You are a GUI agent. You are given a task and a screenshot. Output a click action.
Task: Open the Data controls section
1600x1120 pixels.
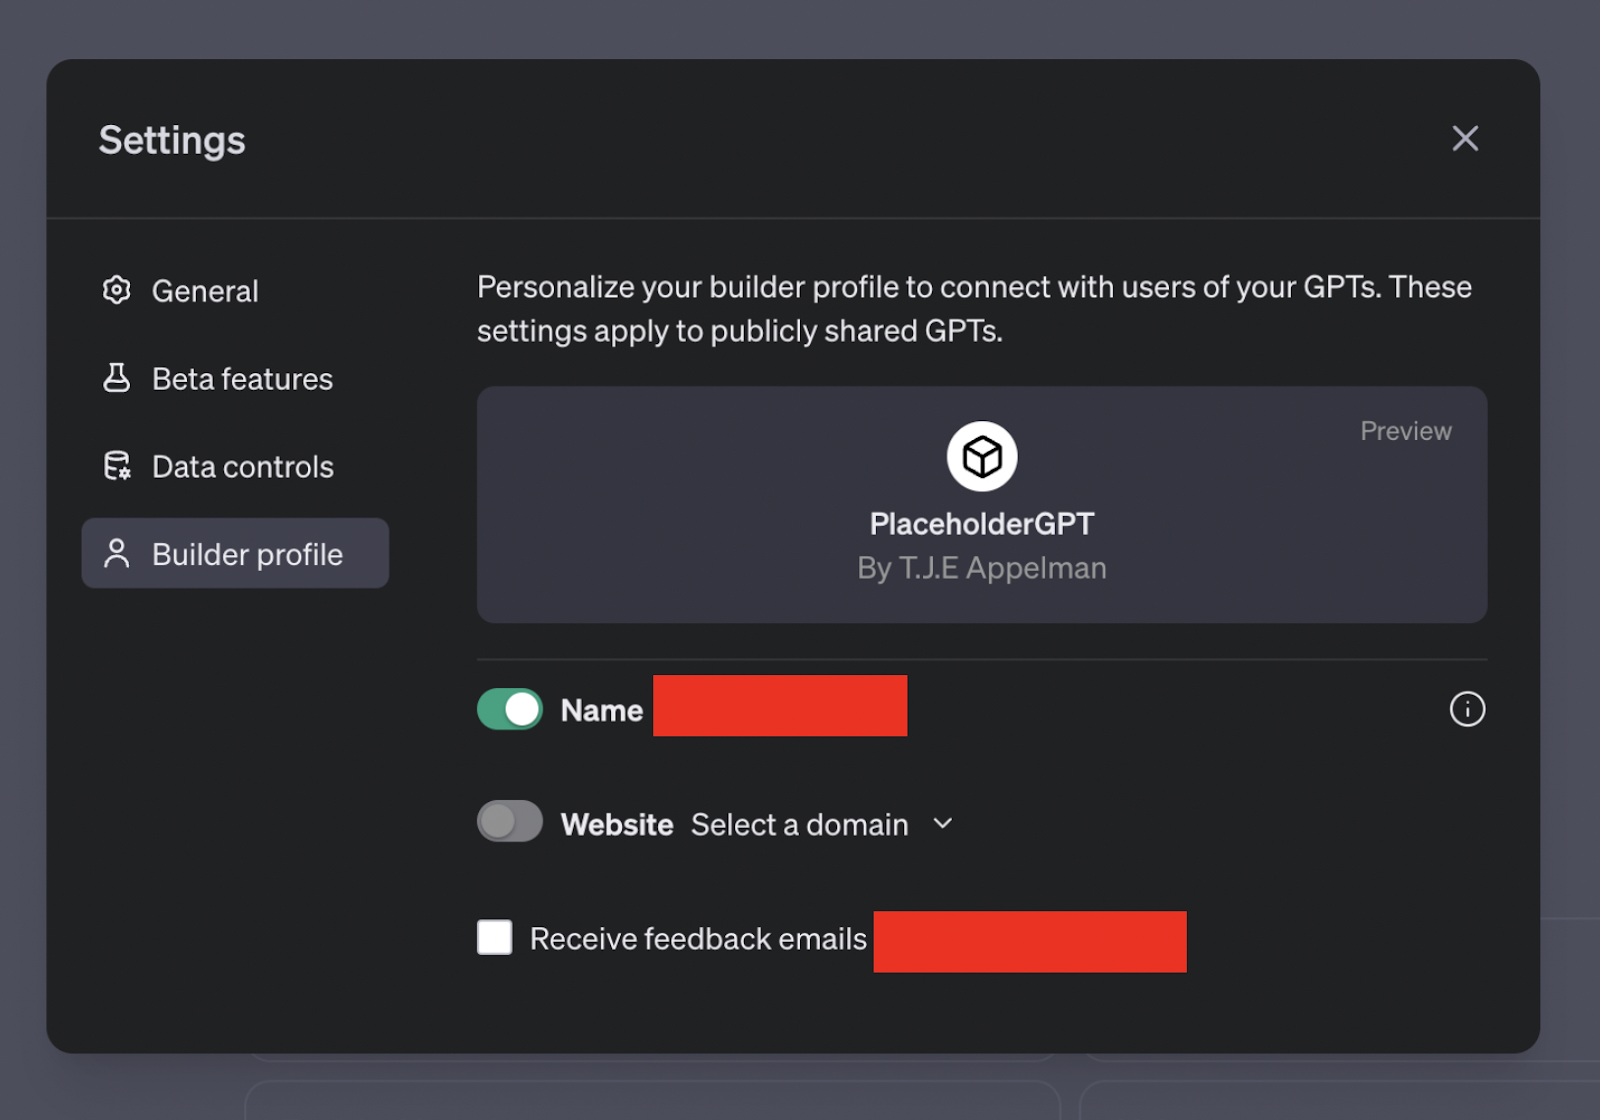242,465
